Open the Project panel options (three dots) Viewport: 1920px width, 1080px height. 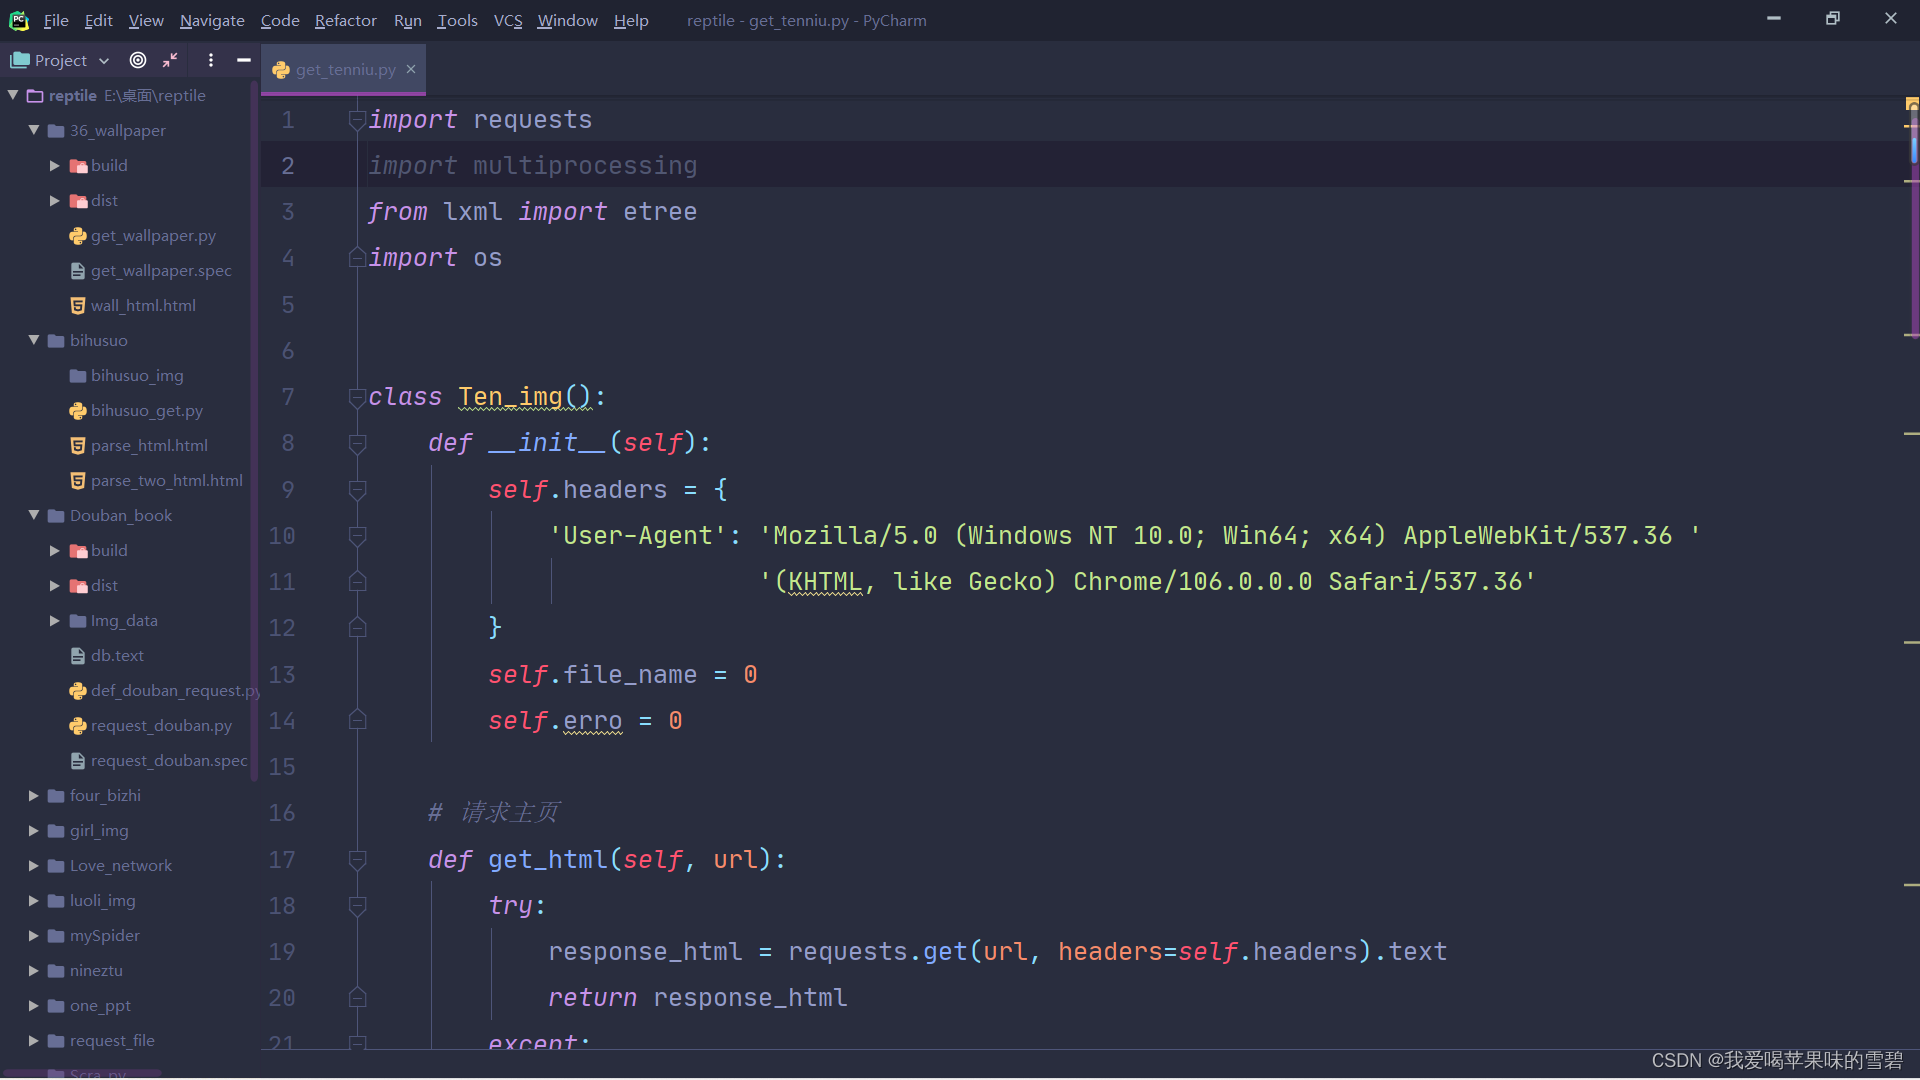tap(210, 60)
